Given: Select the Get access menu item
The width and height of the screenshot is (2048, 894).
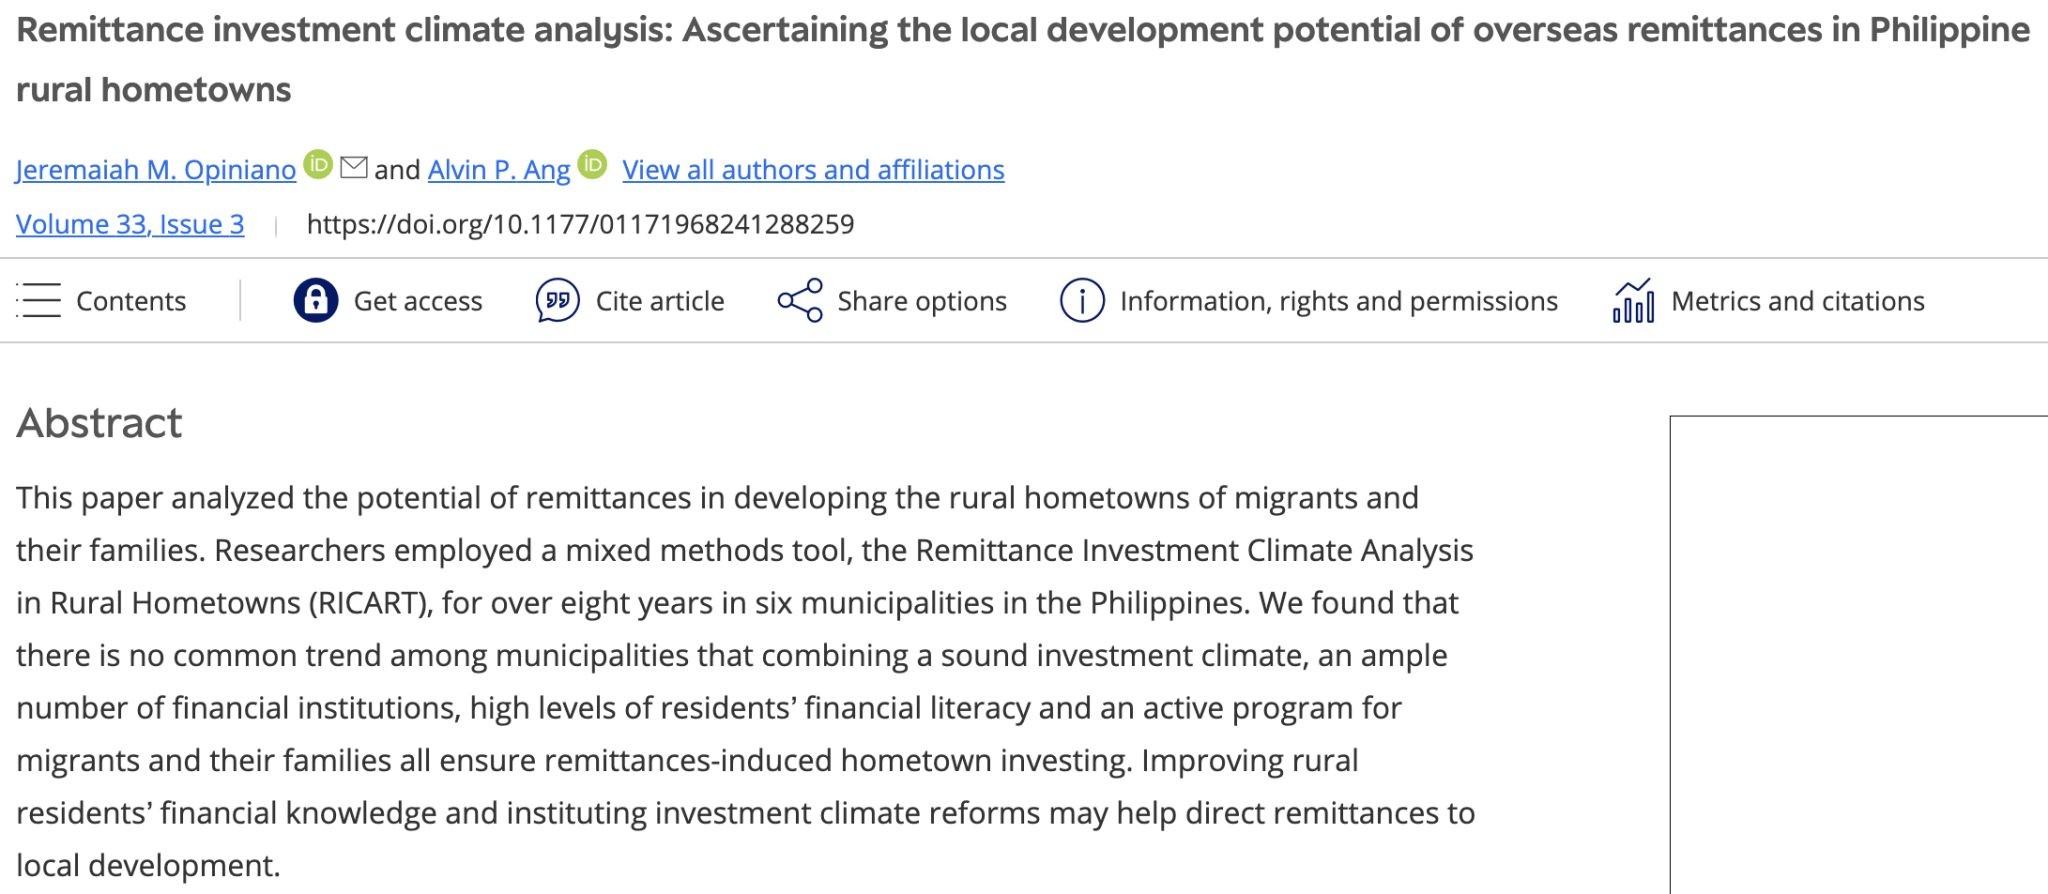Looking at the screenshot, I should pos(418,301).
